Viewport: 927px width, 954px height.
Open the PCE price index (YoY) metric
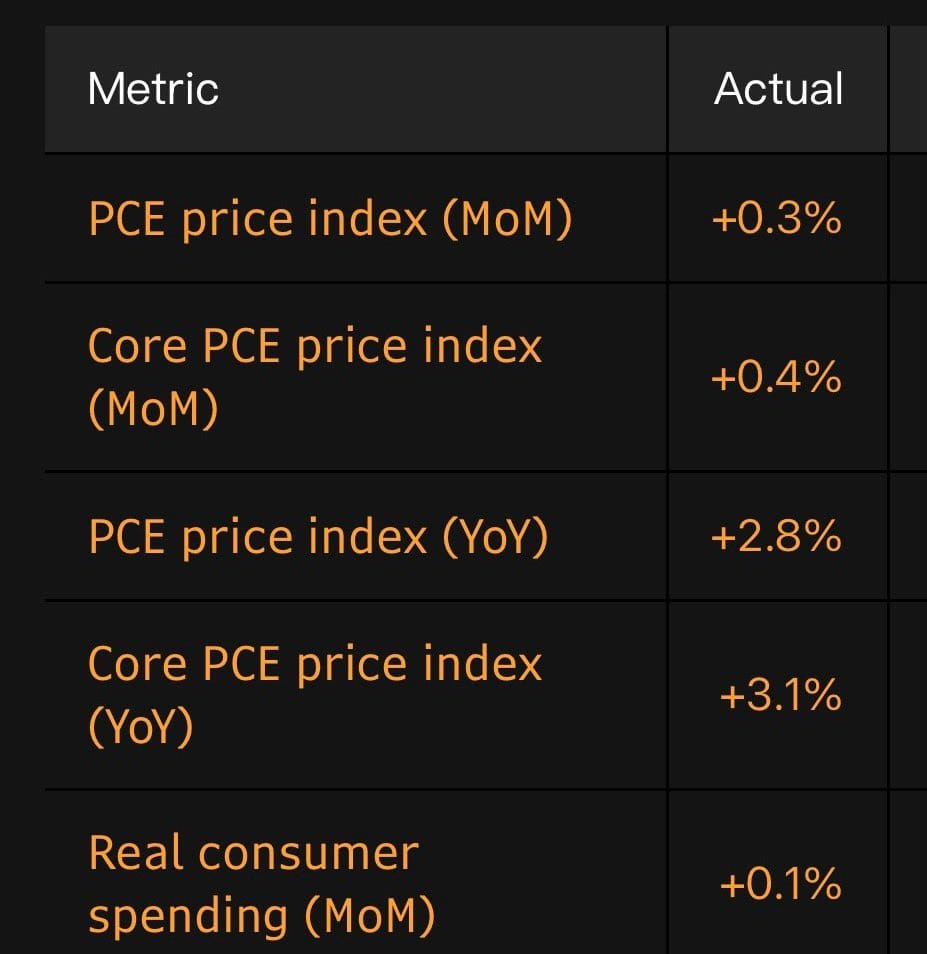point(318,537)
